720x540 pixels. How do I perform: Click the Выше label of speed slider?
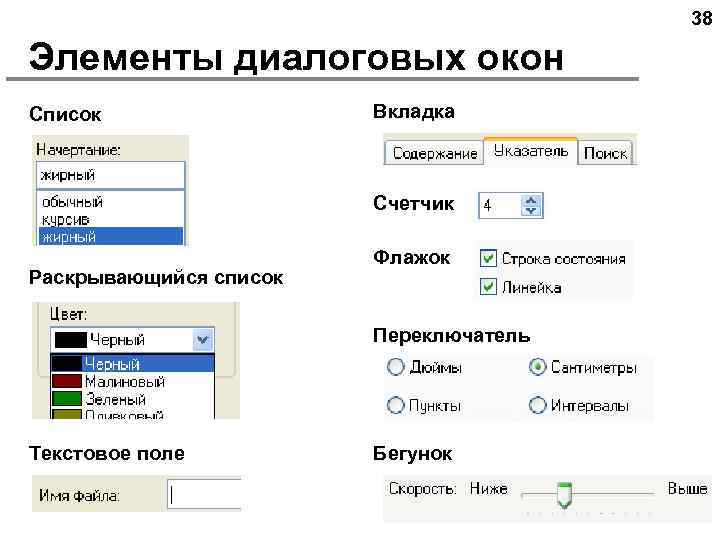[687, 488]
